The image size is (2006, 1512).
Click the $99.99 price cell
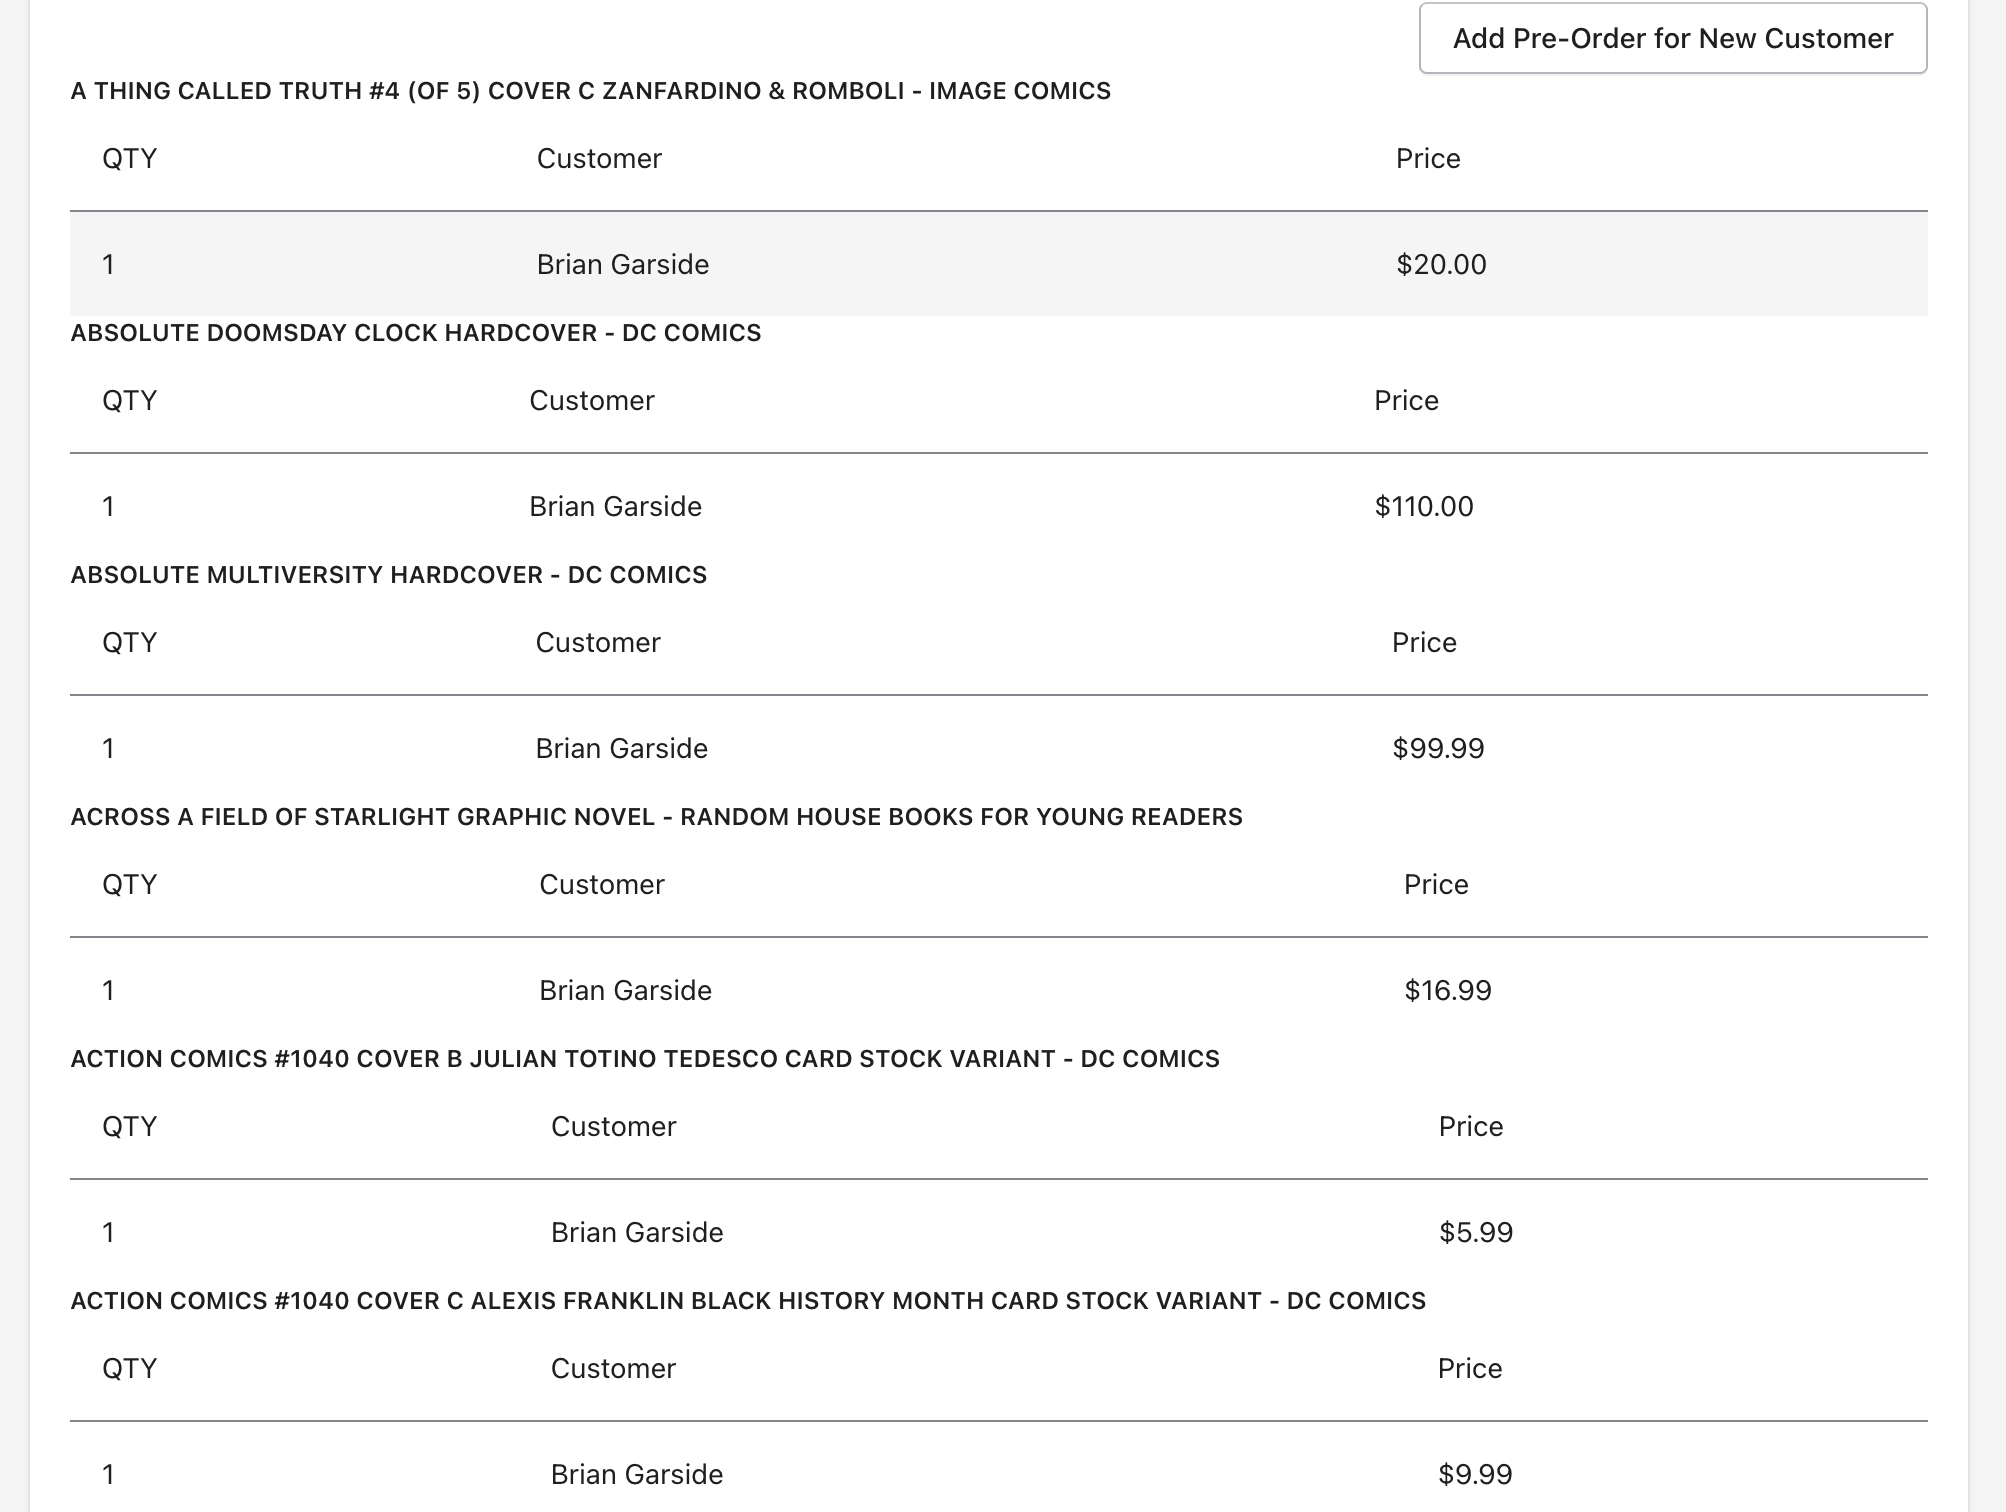pyautogui.click(x=1438, y=749)
